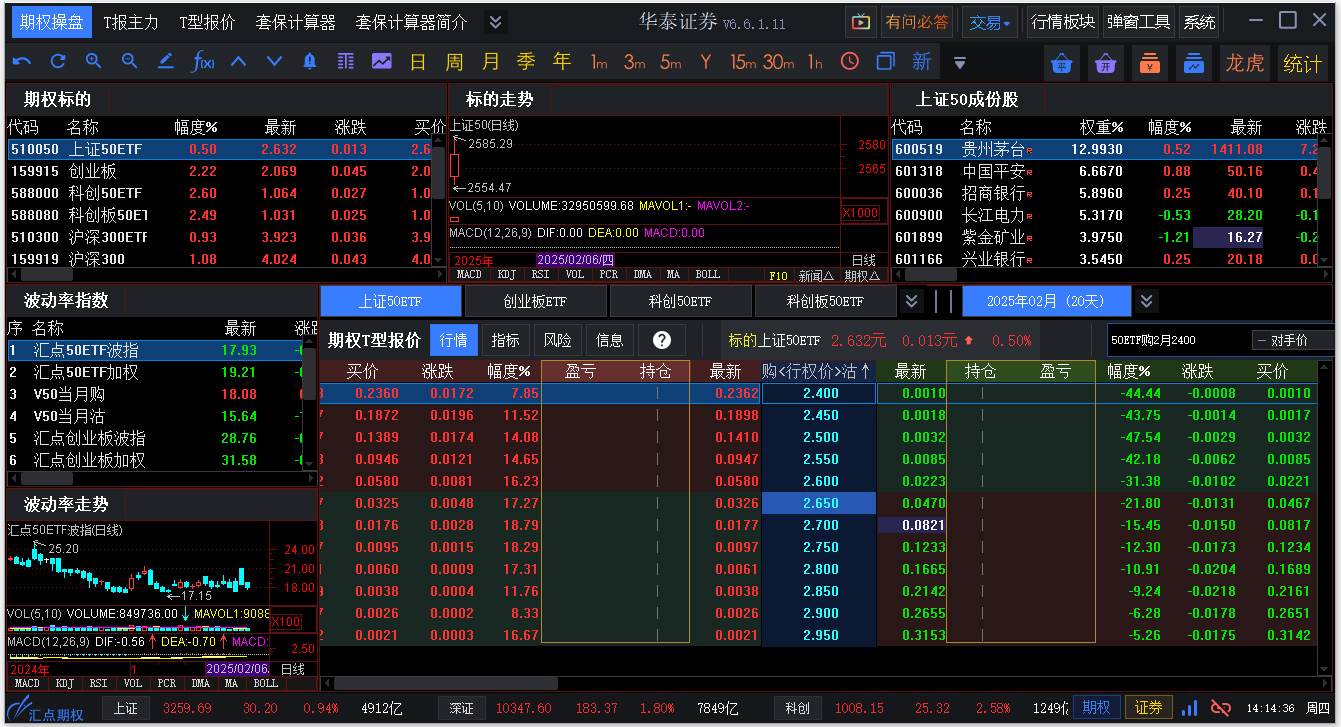This screenshot has height=727, width=1341.
Task: Click the 系统 menu button
Action: click(1199, 22)
